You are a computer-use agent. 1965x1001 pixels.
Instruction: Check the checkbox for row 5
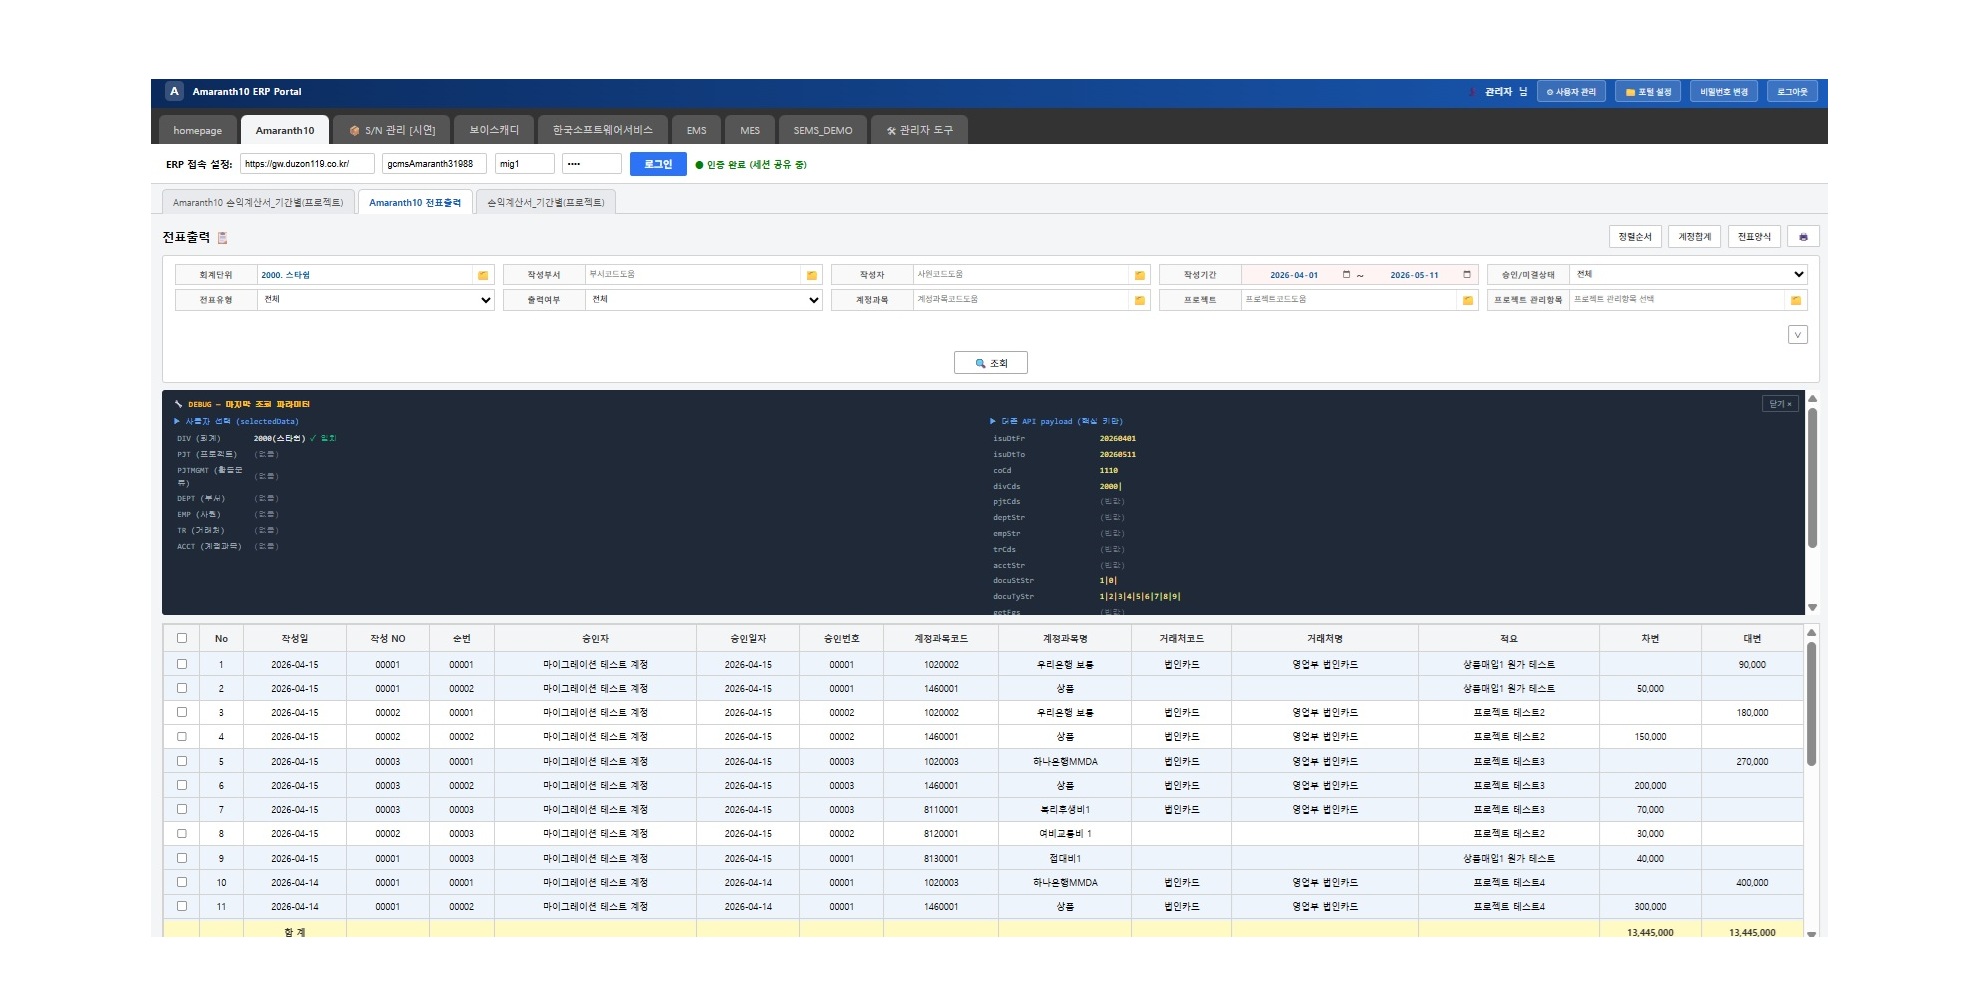click(182, 761)
